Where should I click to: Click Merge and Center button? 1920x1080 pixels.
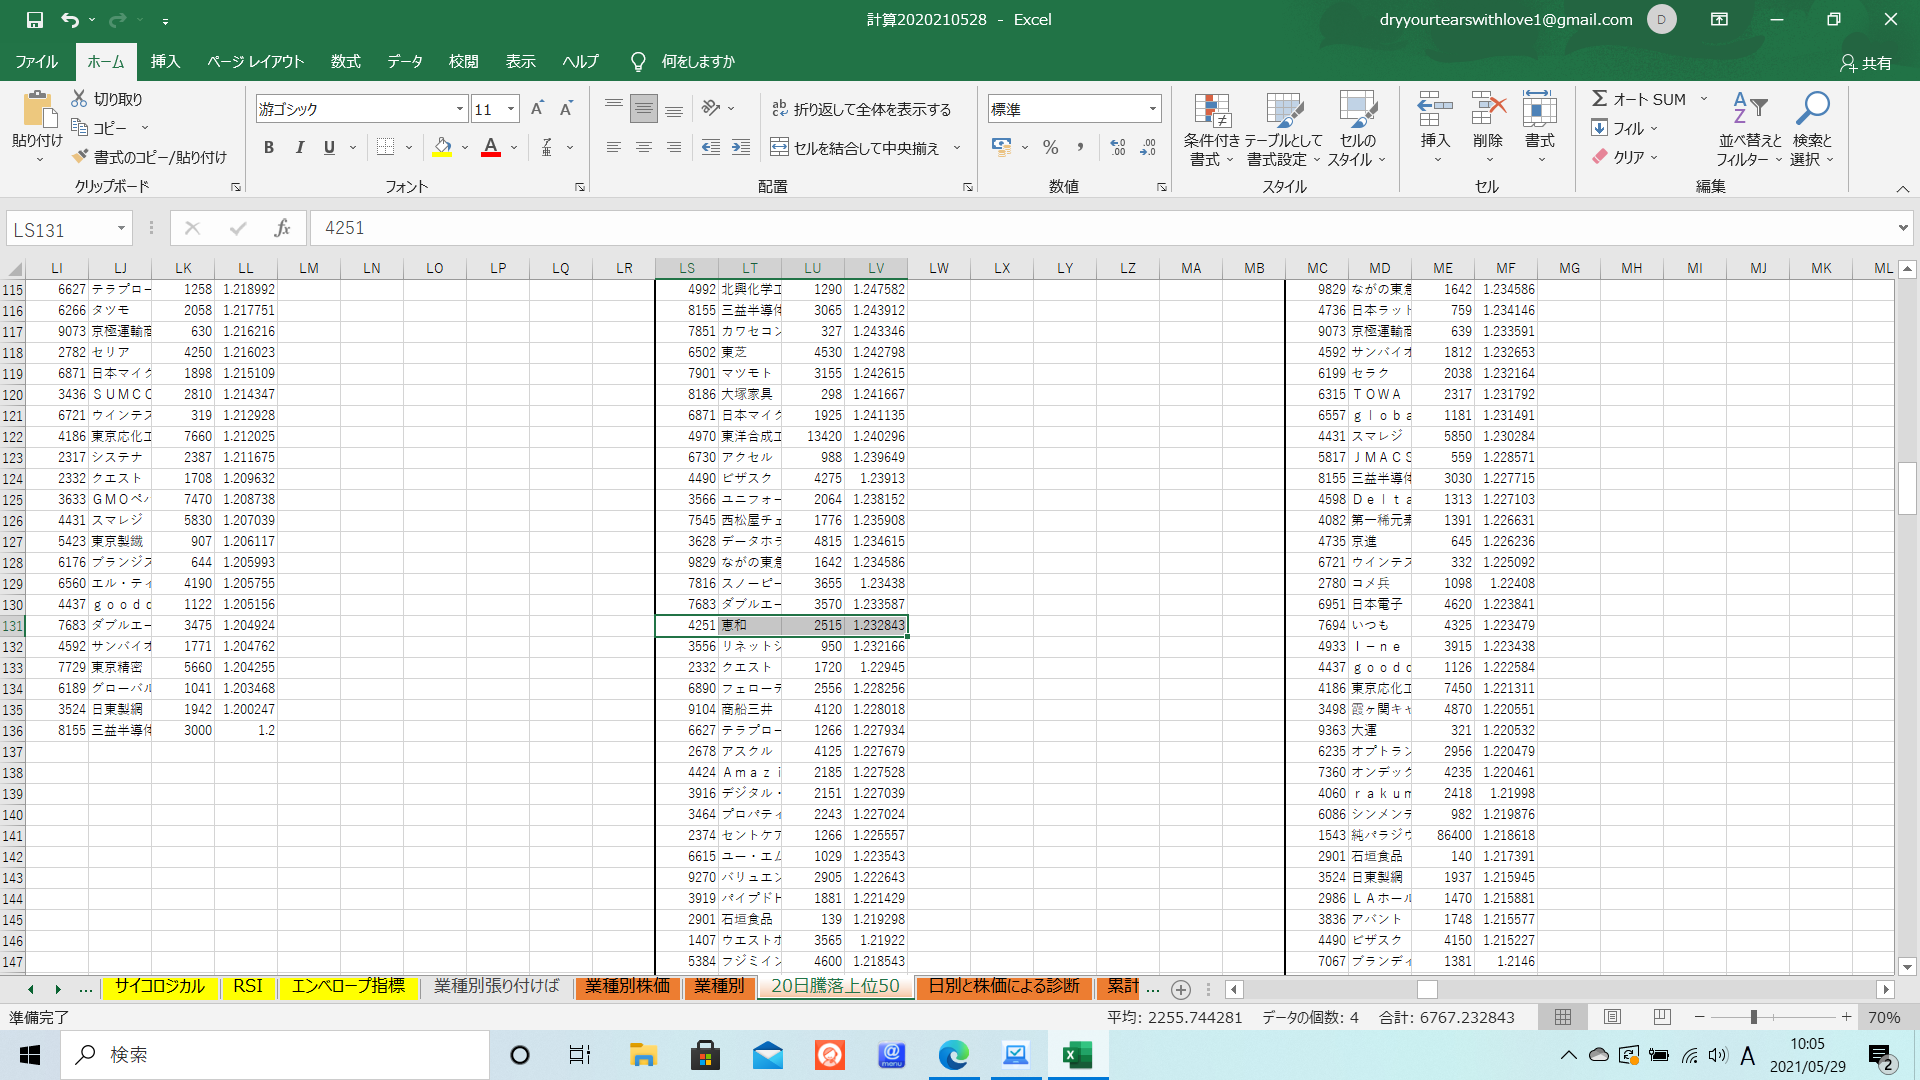856,148
